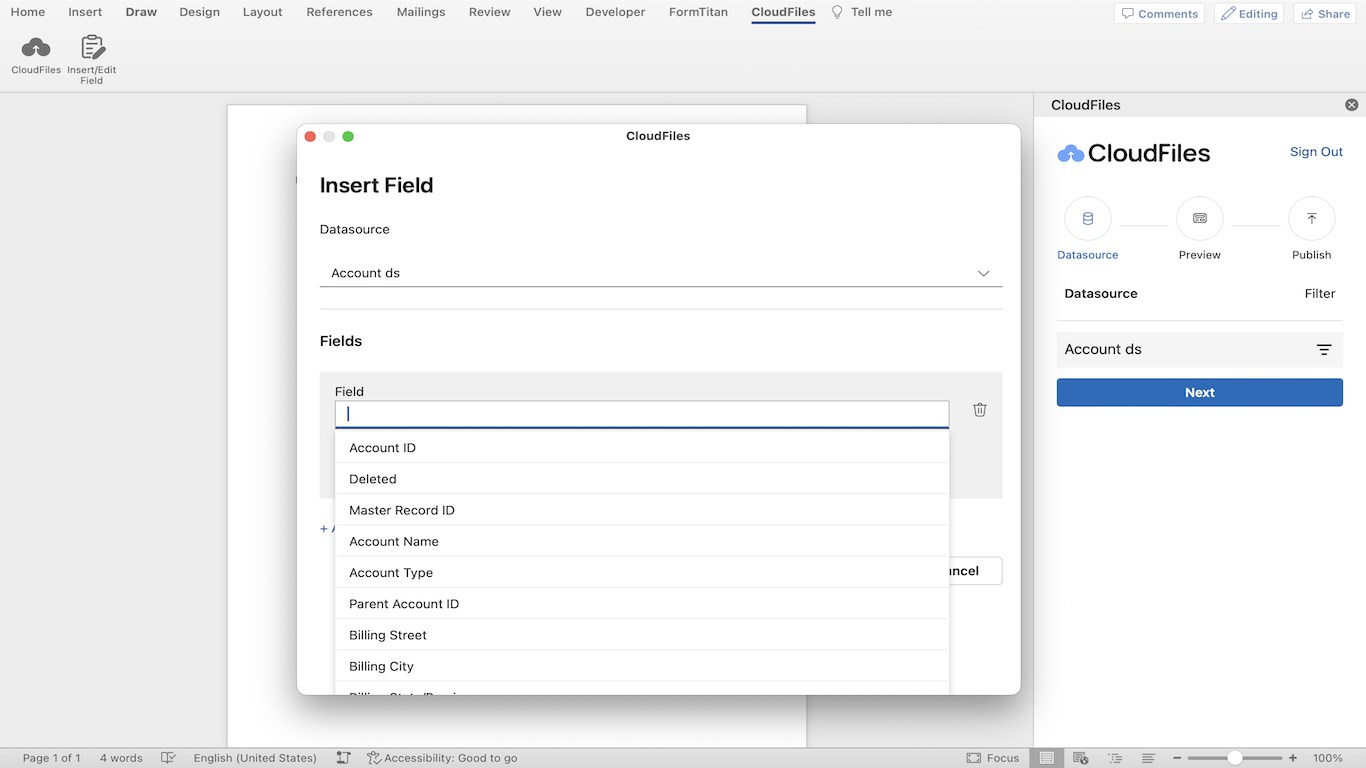The height and width of the screenshot is (768, 1366).
Task: Click the Next button
Action: pos(1199,393)
